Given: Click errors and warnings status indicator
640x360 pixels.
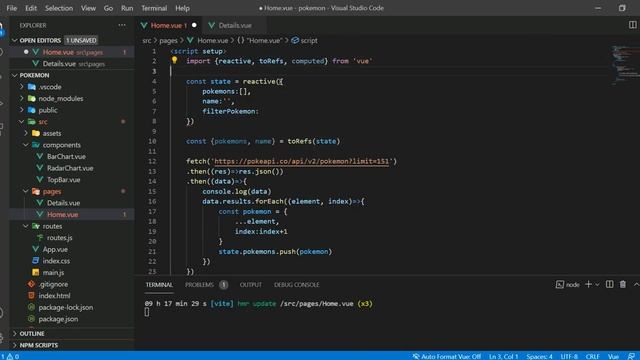Looking at the screenshot, I should pos(10,356).
